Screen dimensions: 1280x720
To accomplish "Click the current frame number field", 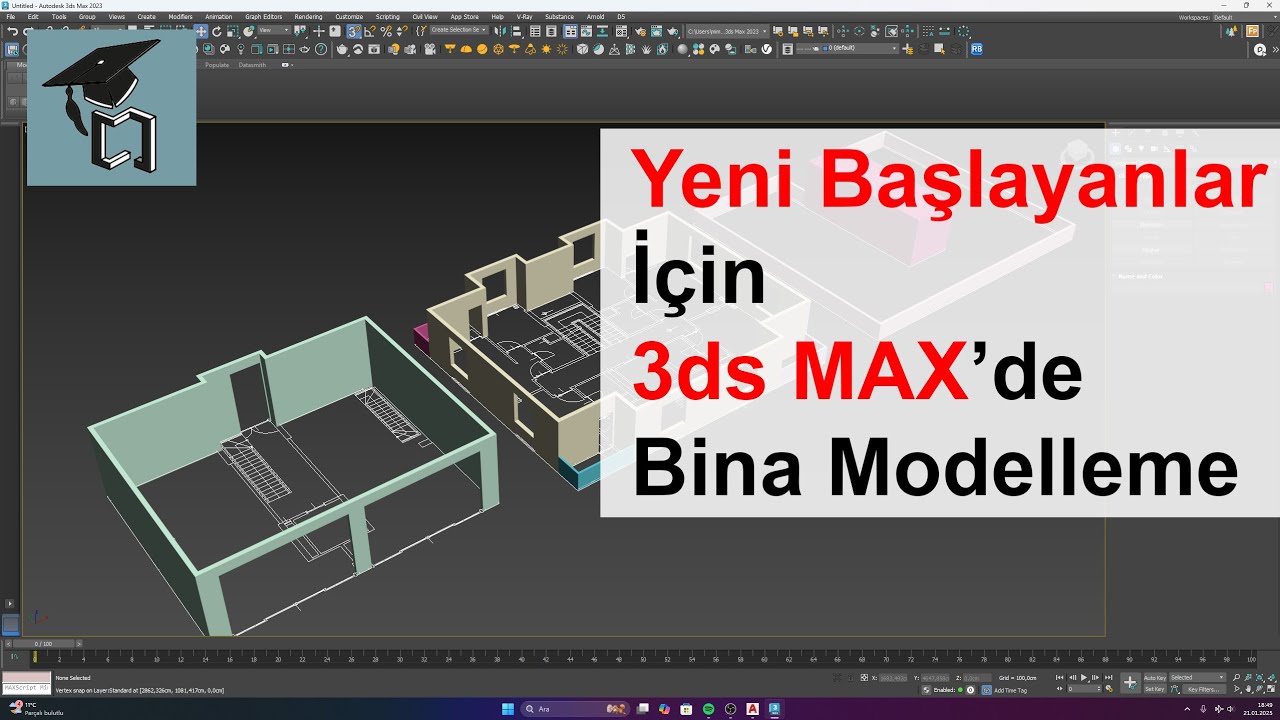I will 1084,689.
